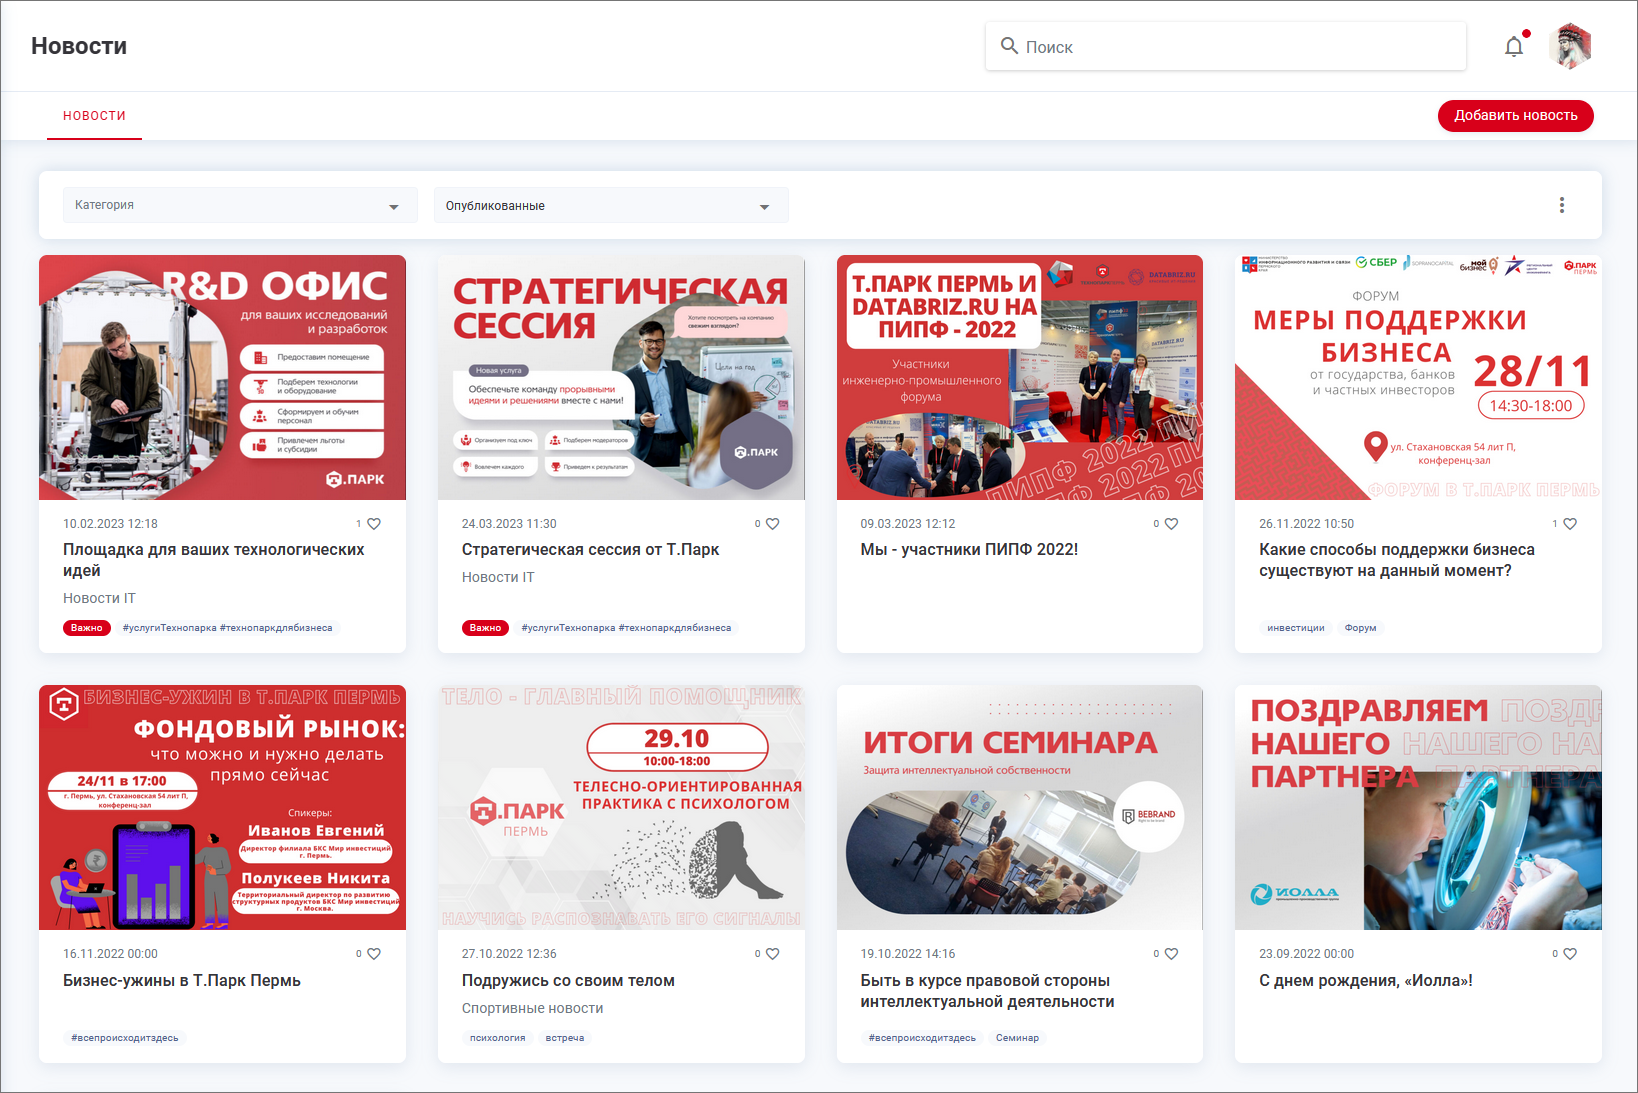Like the Бизнес-ужины post
The width and height of the screenshot is (1638, 1093).
pyautogui.click(x=374, y=954)
